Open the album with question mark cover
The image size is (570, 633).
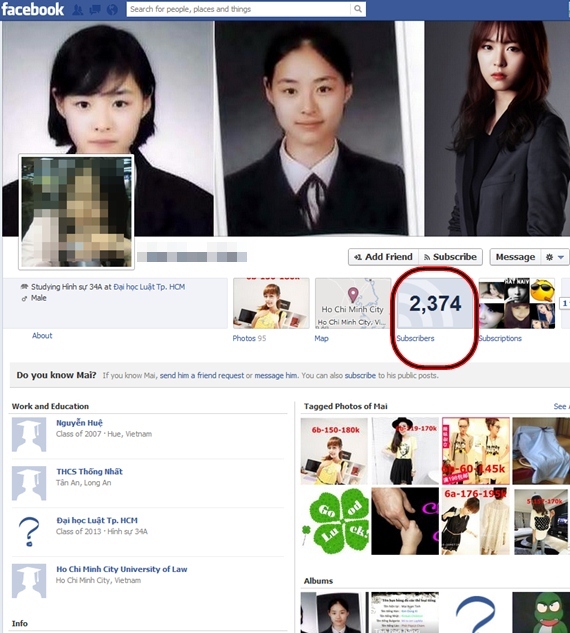click(x=476, y=612)
